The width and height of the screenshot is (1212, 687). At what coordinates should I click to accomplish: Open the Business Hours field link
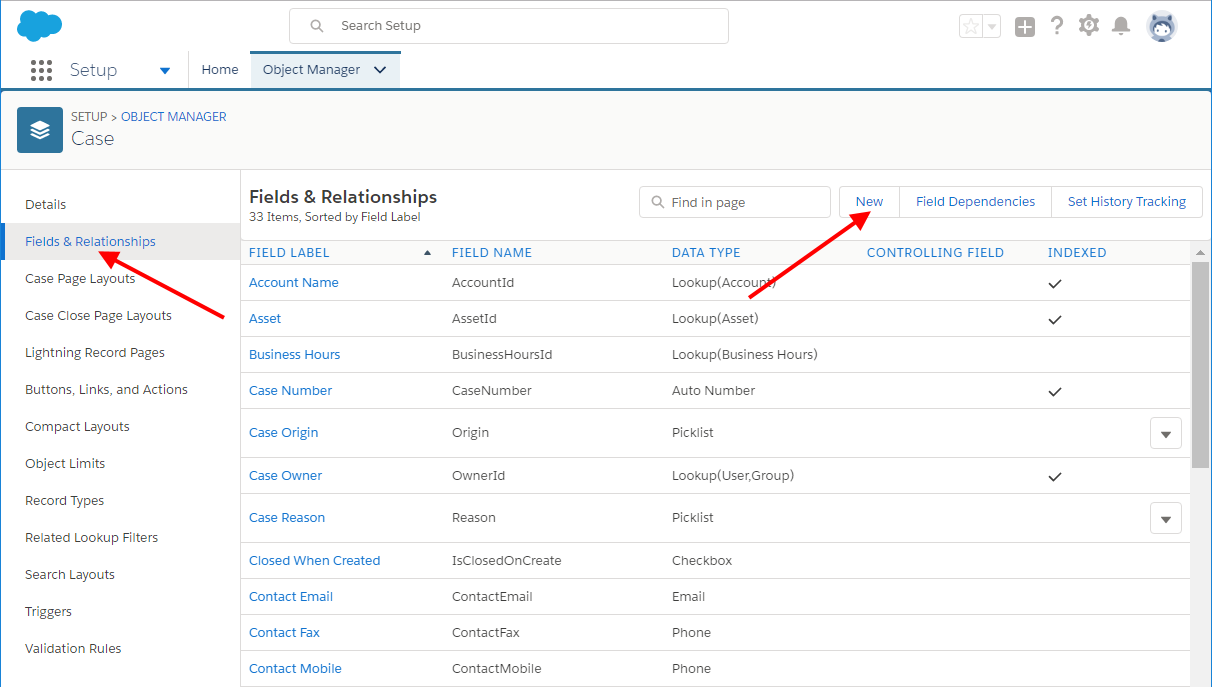click(294, 354)
